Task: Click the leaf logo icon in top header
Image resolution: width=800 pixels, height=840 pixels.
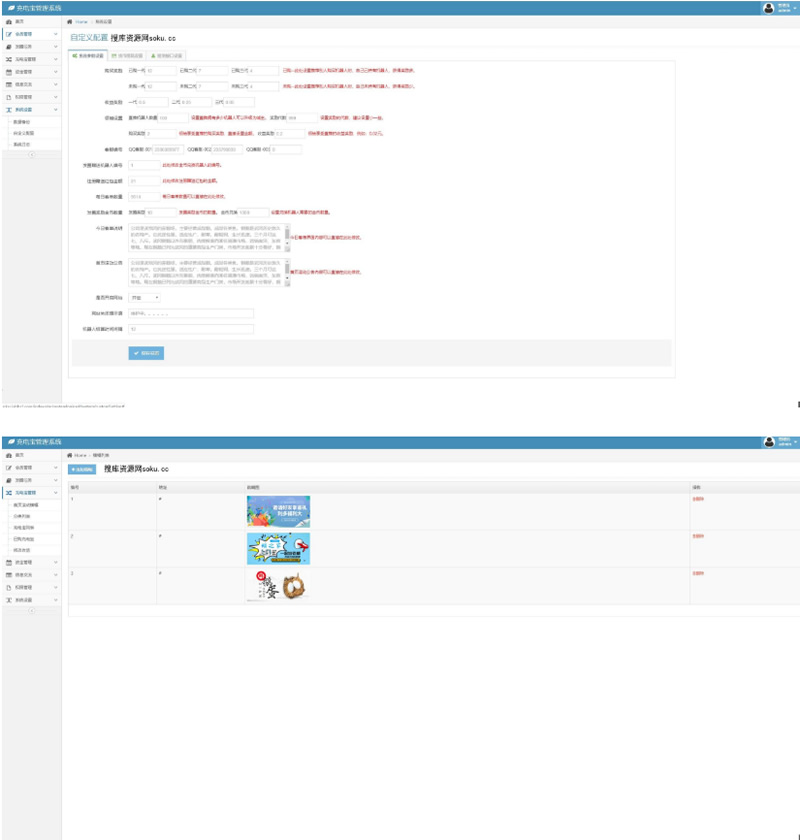Action: point(10,7)
